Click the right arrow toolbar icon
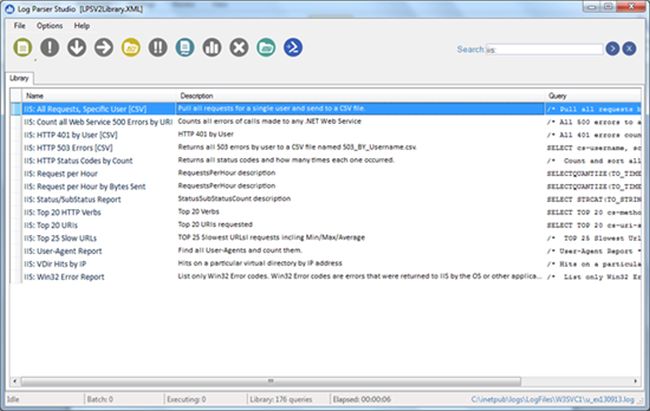Viewport: 650px width, 411px height. tap(104, 48)
